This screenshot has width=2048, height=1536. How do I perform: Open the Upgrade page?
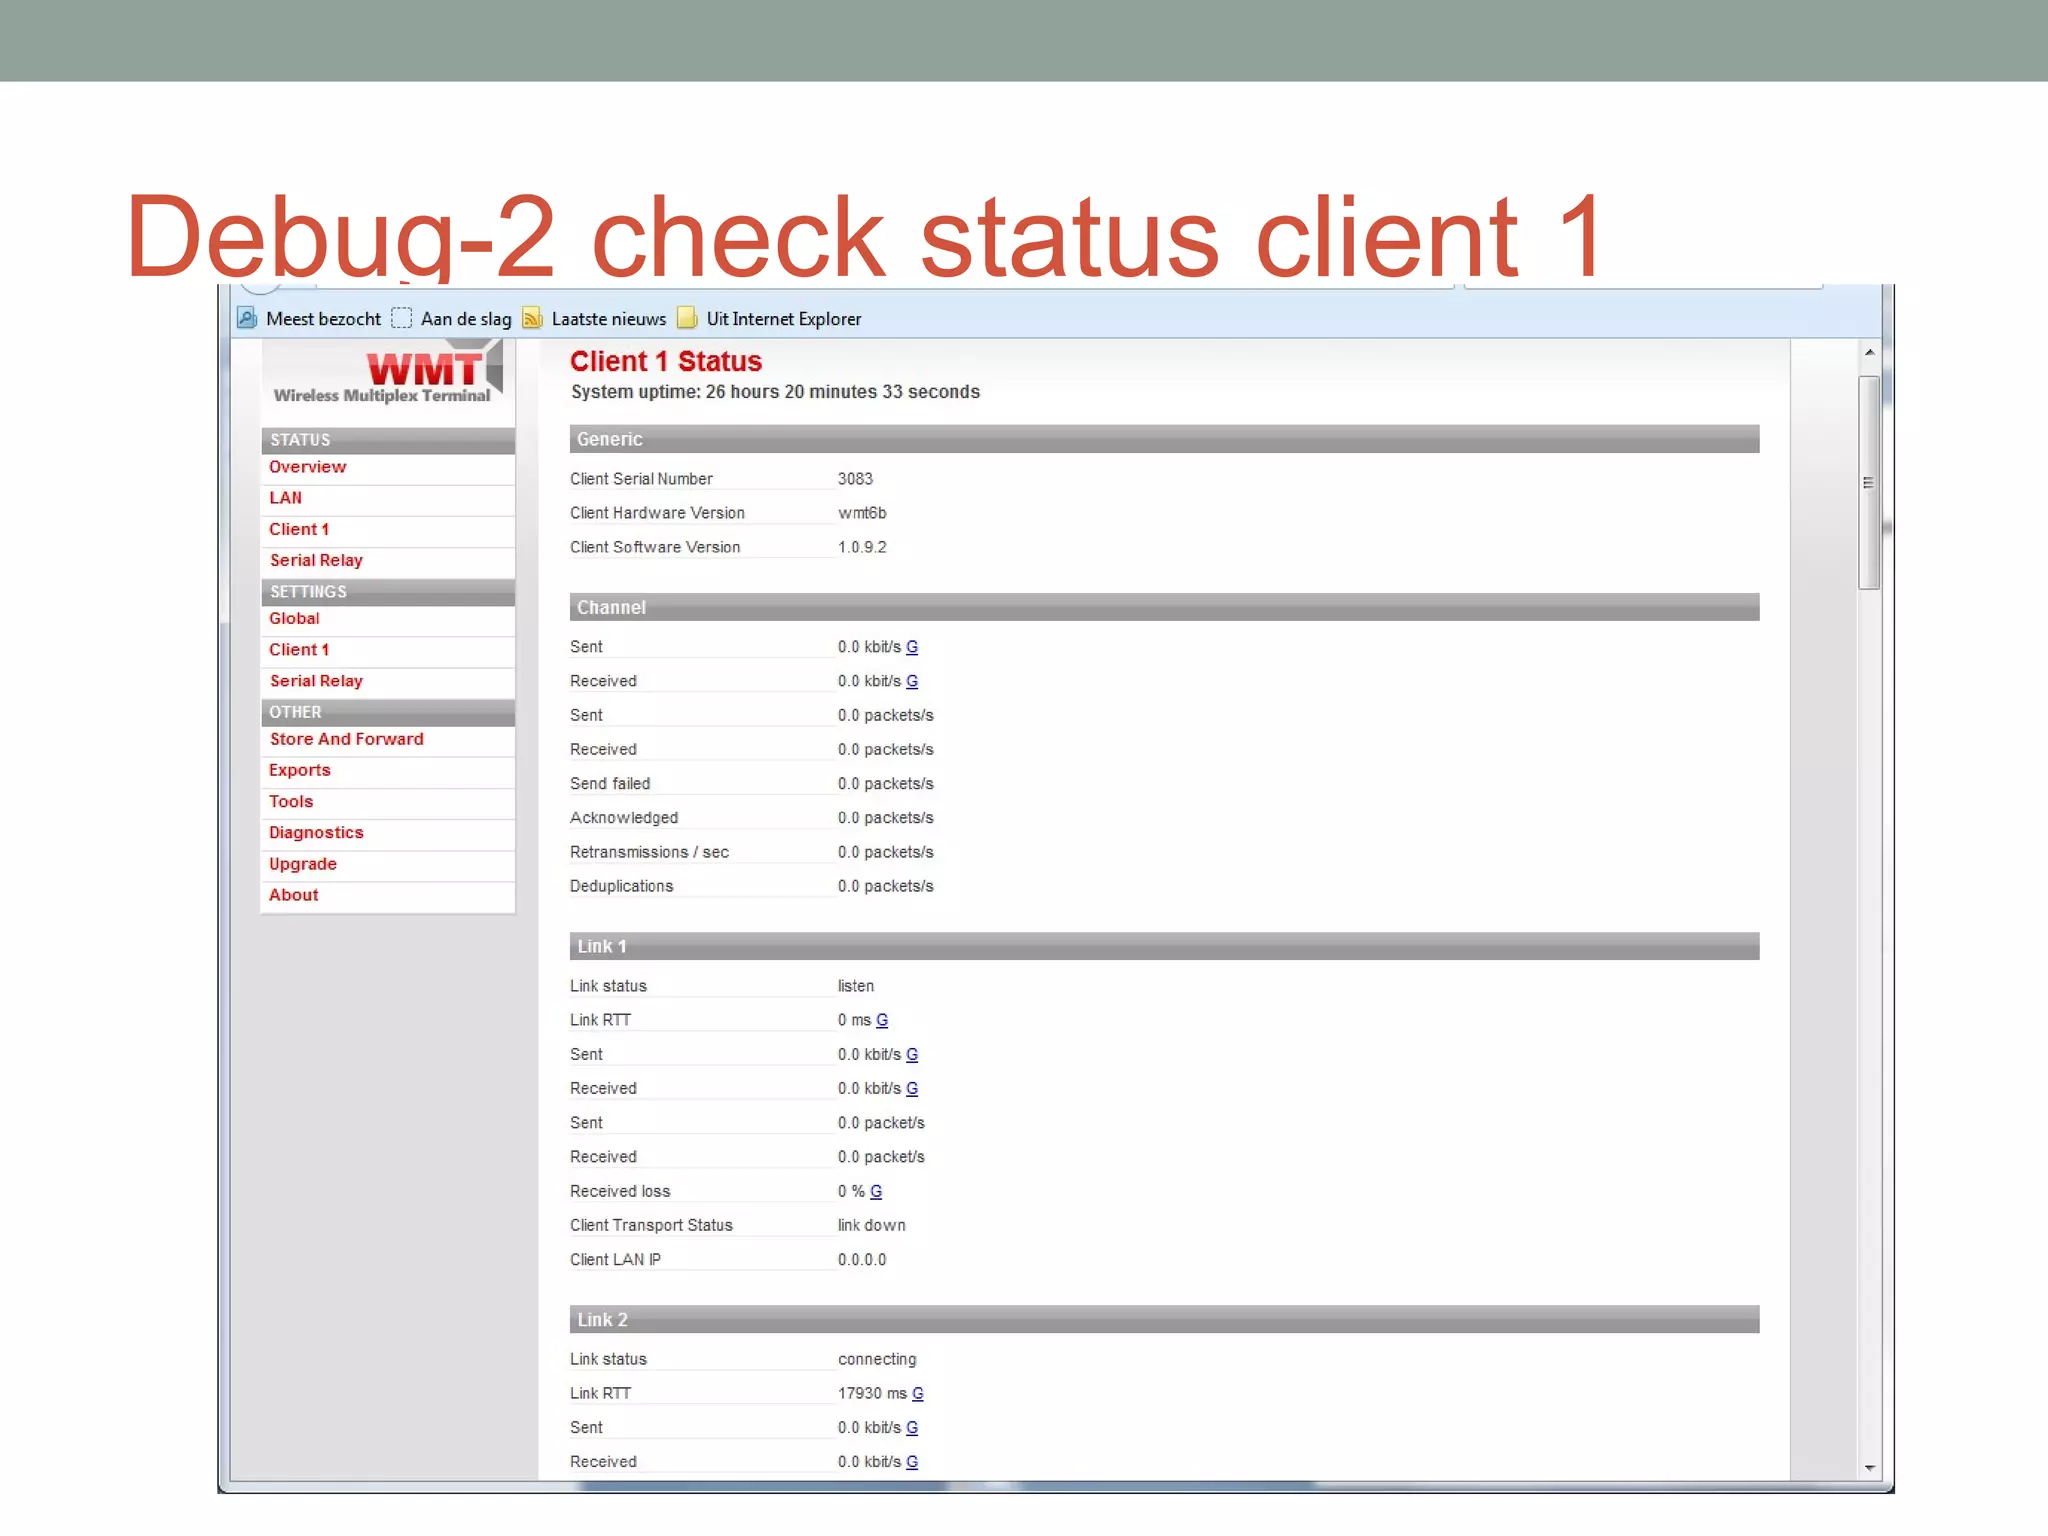(302, 864)
